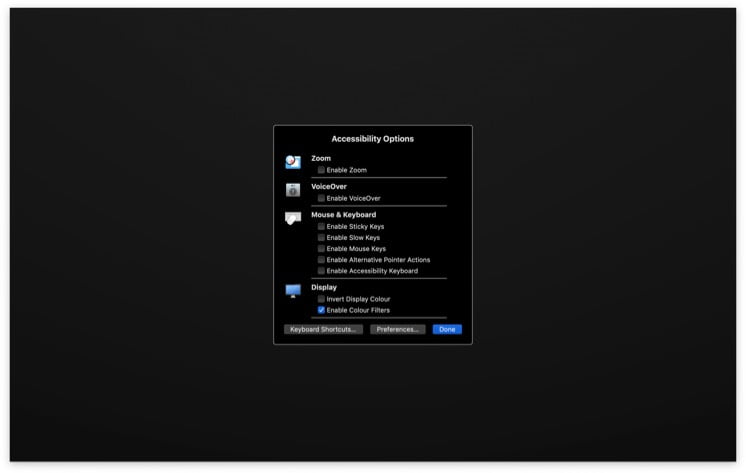Tick the Enable Slow Keys box

tap(321, 237)
